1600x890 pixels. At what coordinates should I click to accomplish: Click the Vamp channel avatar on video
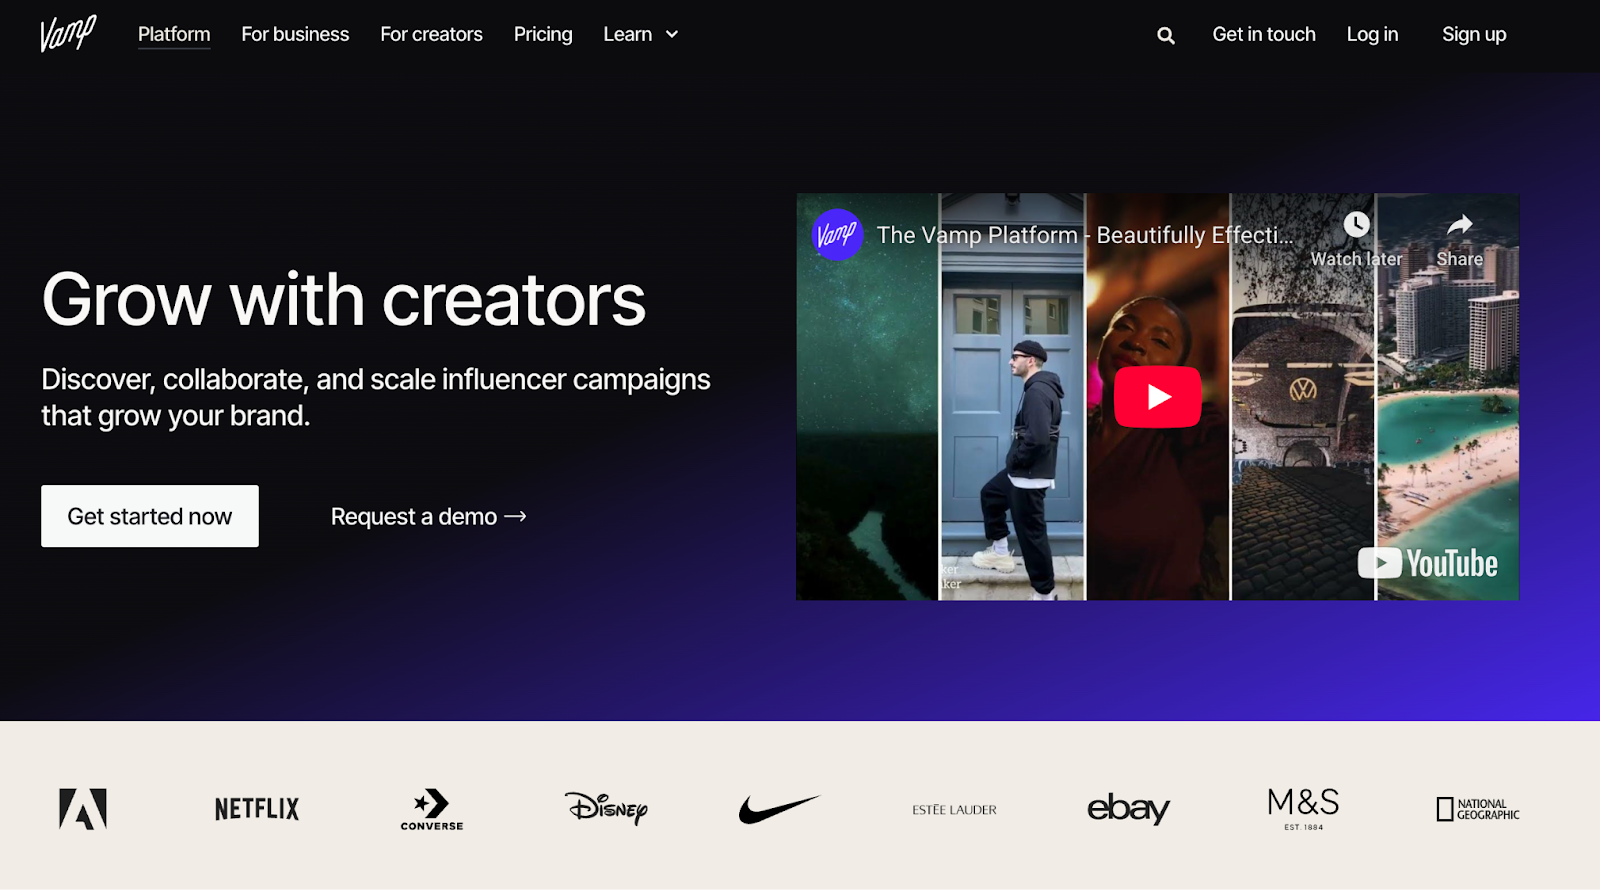click(837, 235)
